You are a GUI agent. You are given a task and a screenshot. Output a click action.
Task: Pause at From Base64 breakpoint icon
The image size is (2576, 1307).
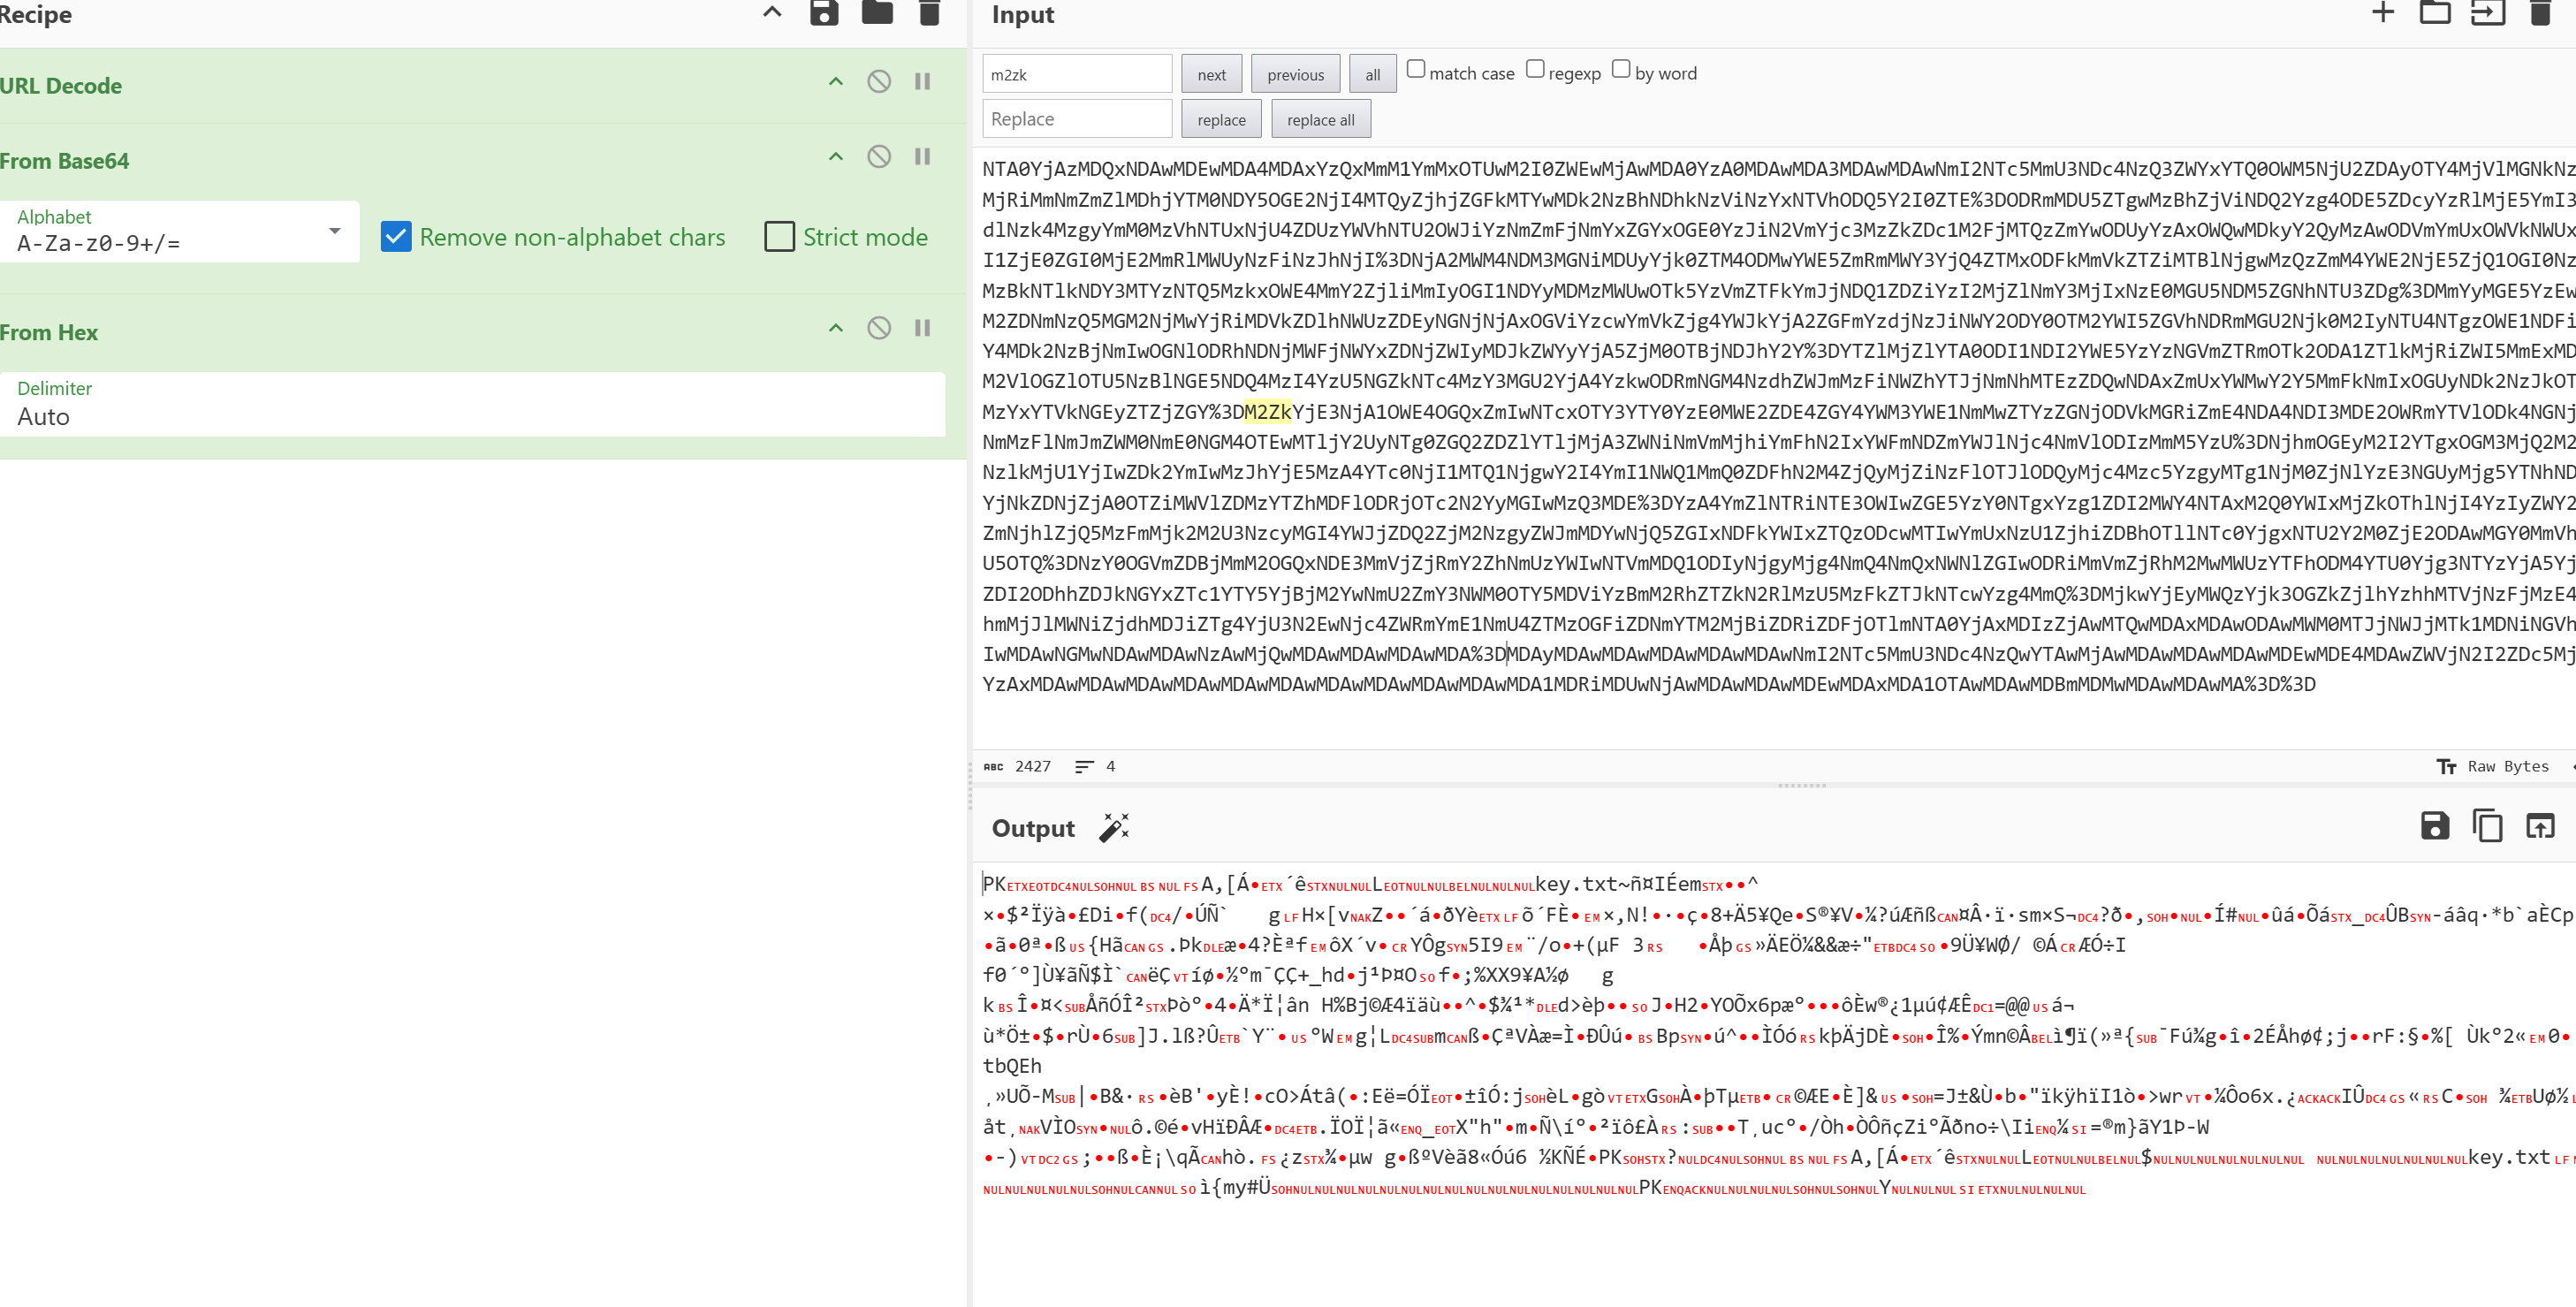click(x=922, y=157)
